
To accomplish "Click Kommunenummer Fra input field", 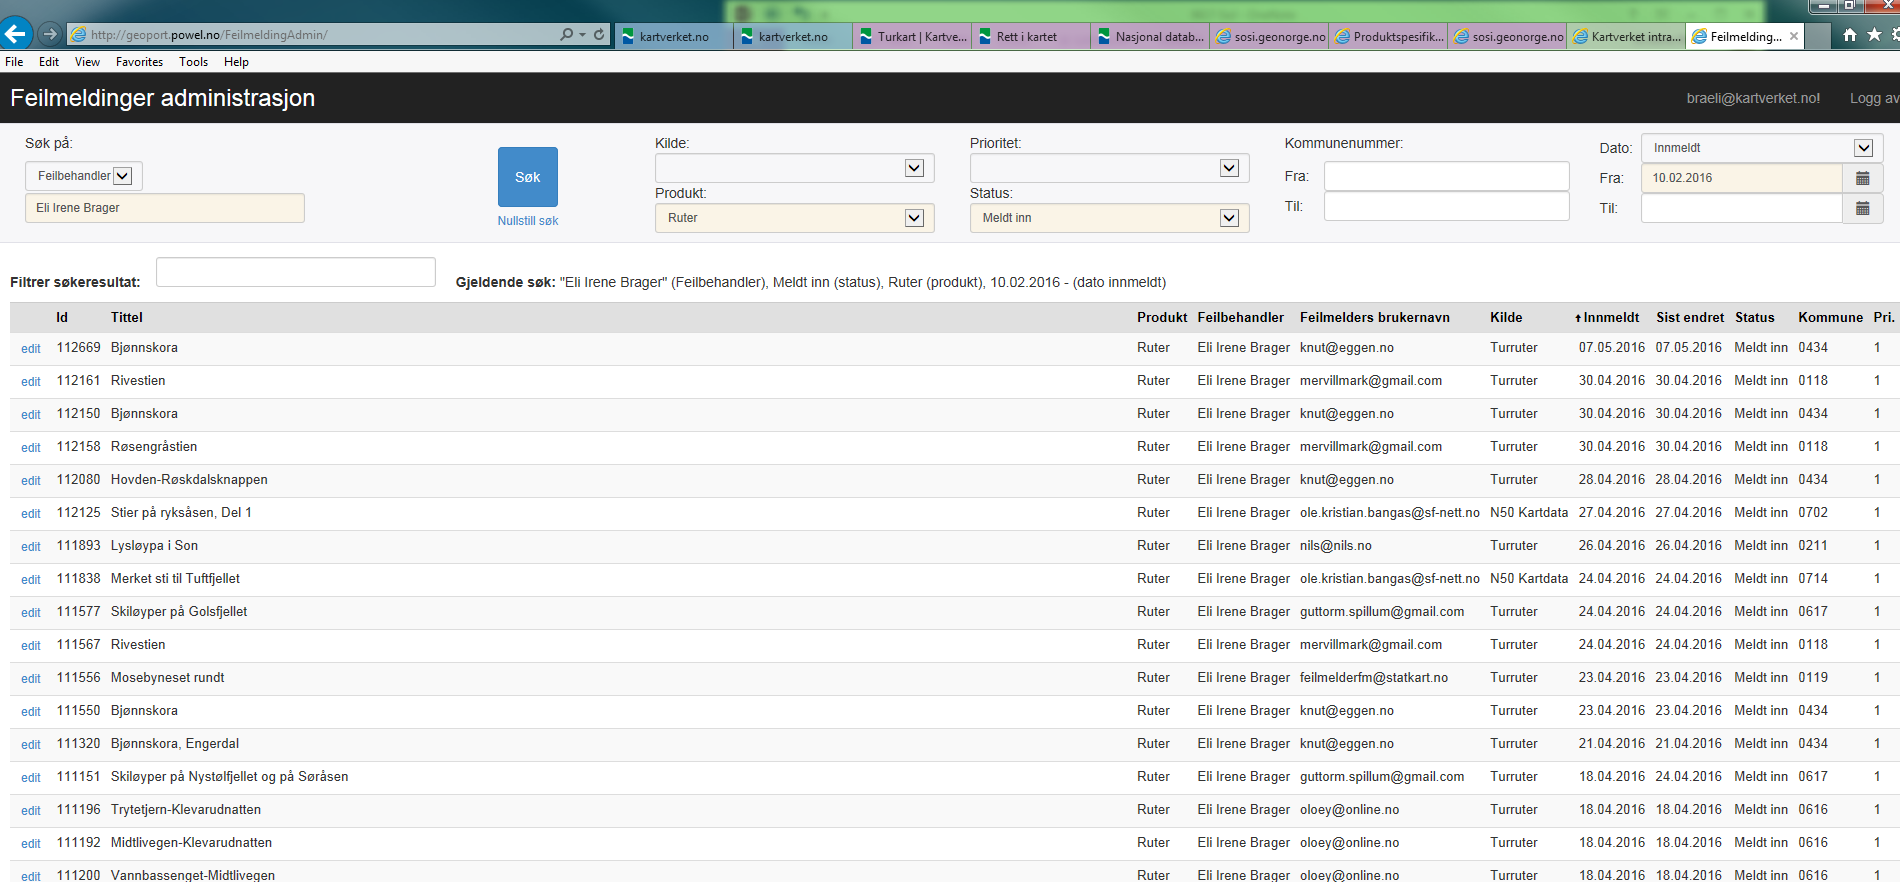I will 1446,176.
